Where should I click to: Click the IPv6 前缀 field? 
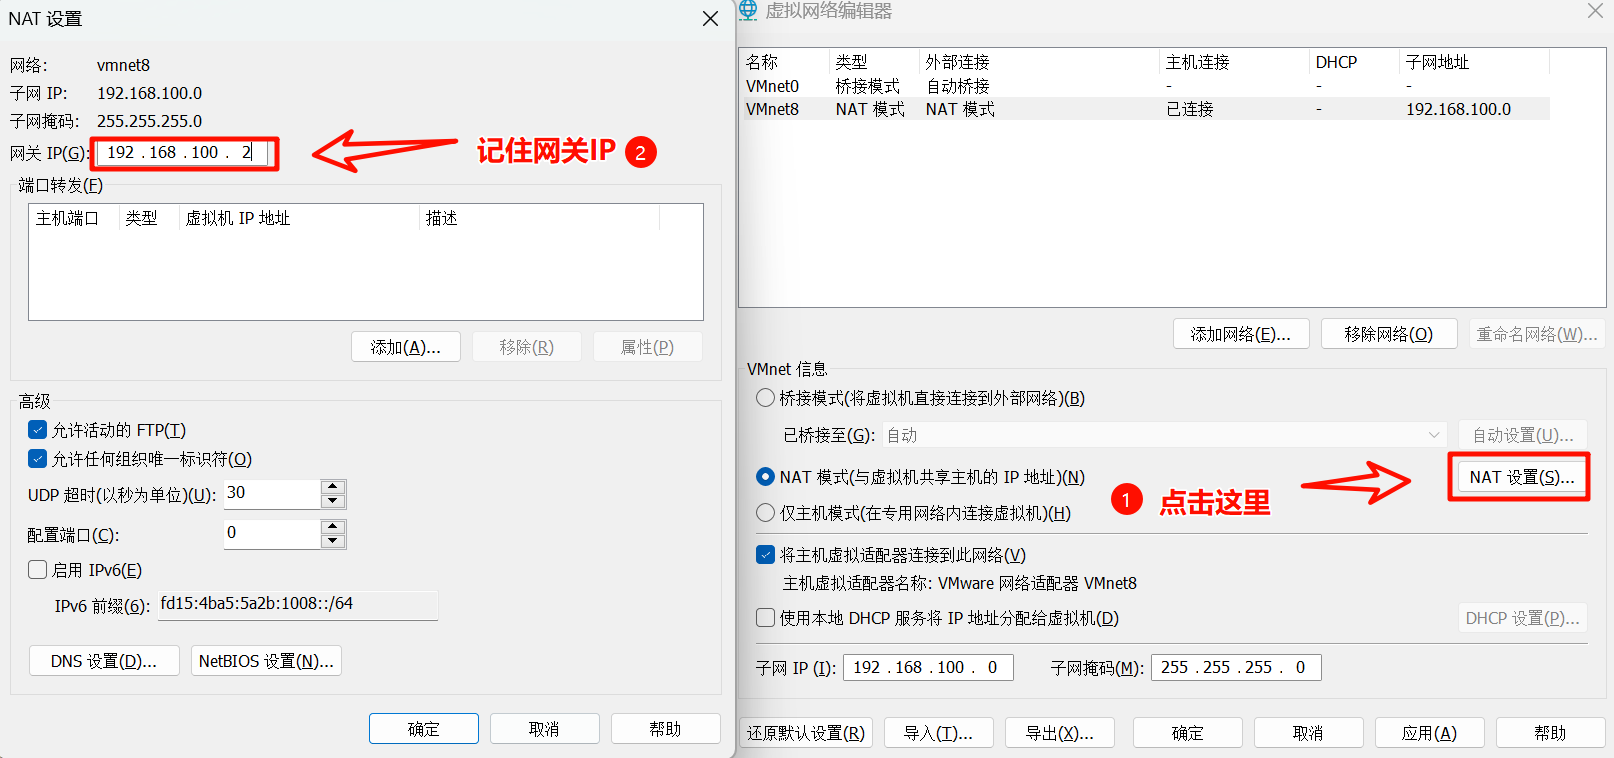[298, 604]
